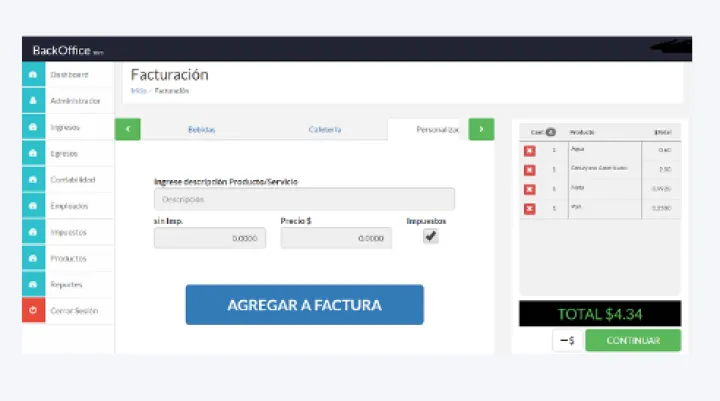Viewport: 720px width, 401px height.
Task: Click the green CONTINUAR button
Action: 632,341
